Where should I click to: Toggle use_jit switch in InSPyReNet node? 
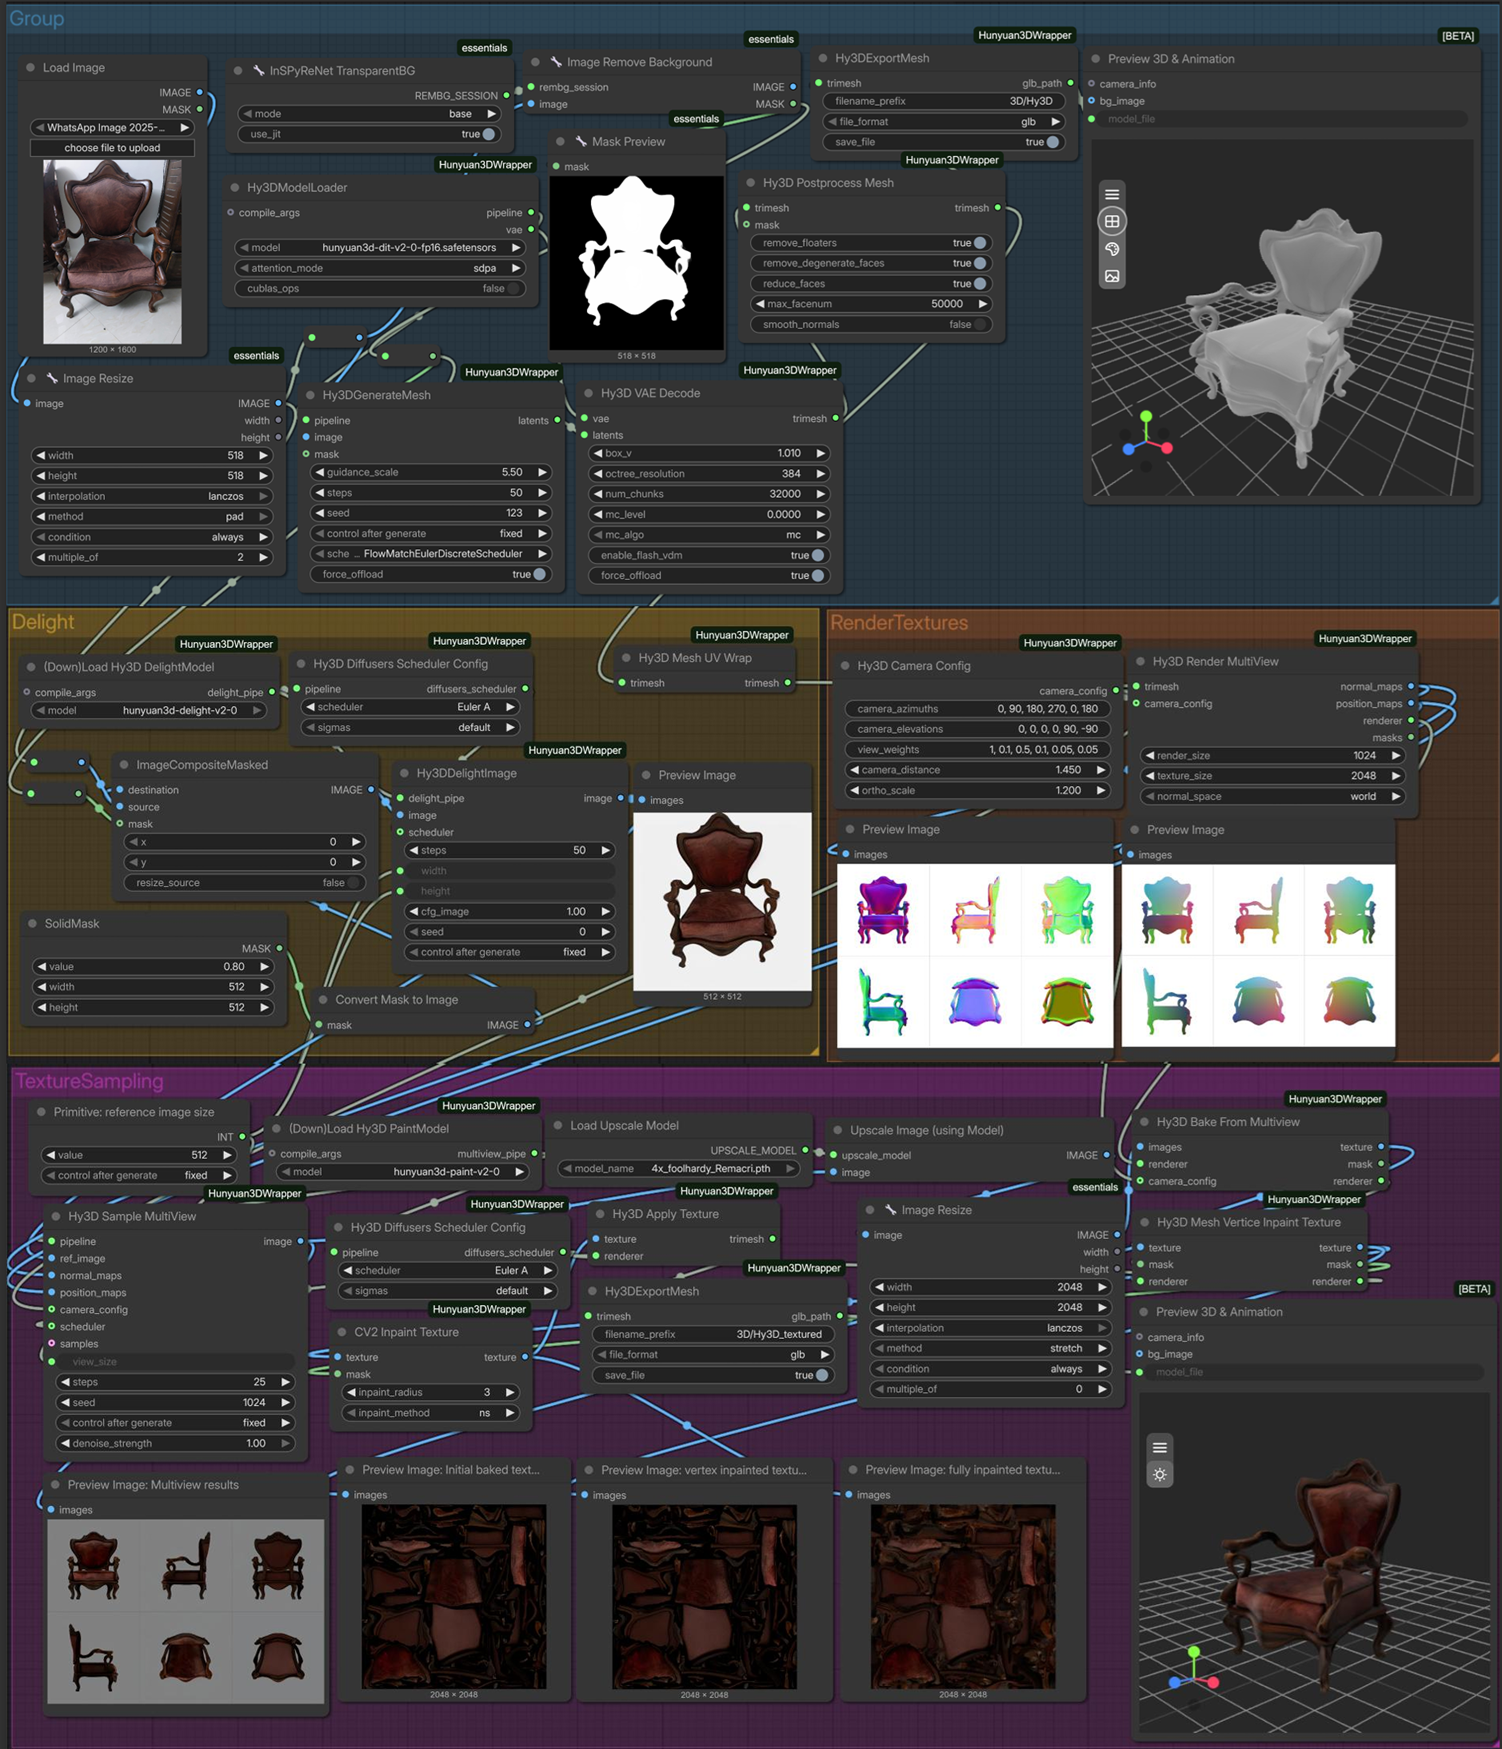(x=489, y=134)
